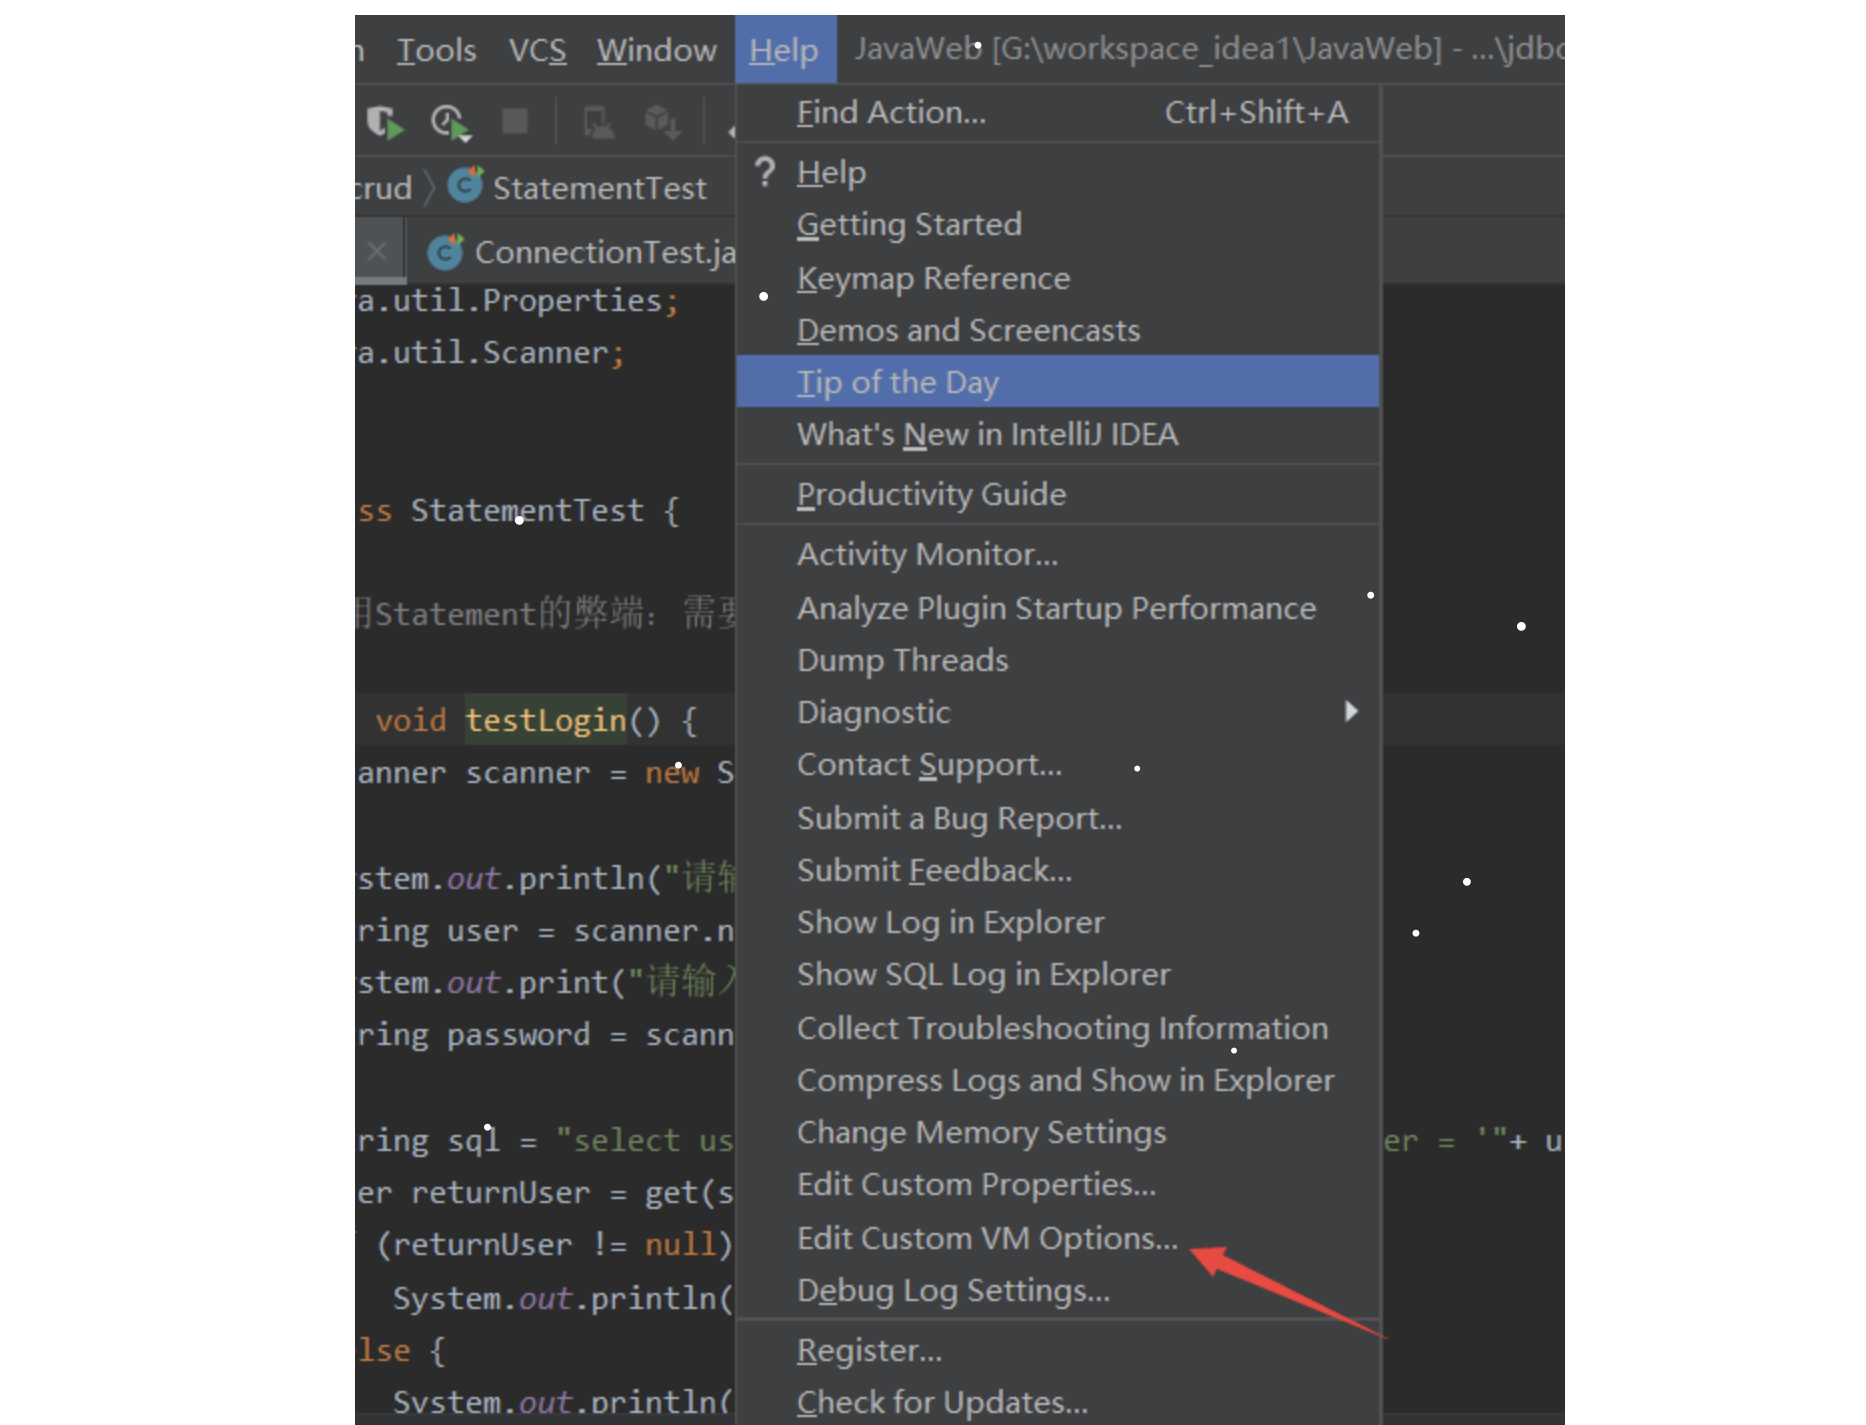Launch Activity Monitor...
This screenshot has height=1425, width=1866.
tap(1058, 554)
